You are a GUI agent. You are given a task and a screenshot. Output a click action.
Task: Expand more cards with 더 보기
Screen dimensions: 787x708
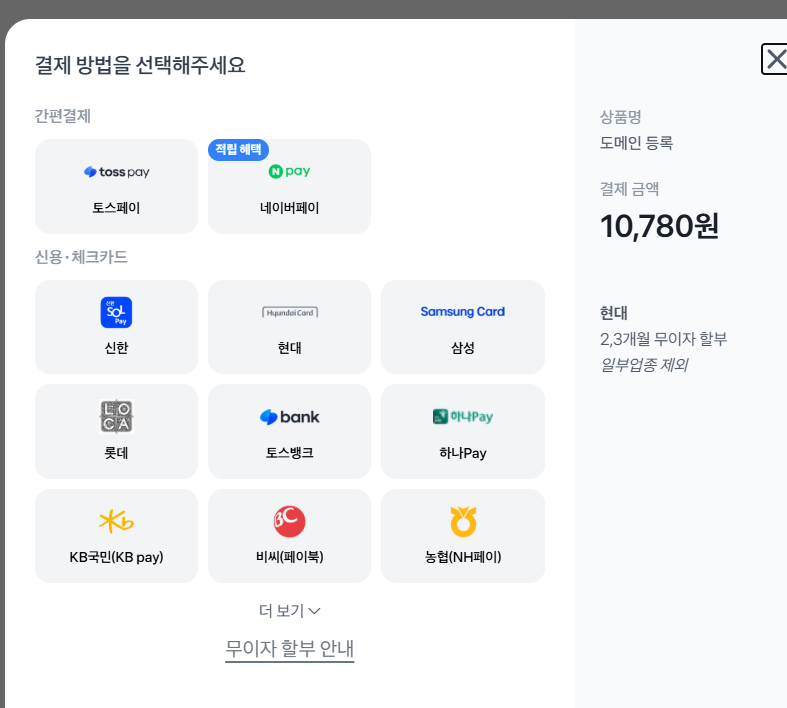click(x=290, y=611)
